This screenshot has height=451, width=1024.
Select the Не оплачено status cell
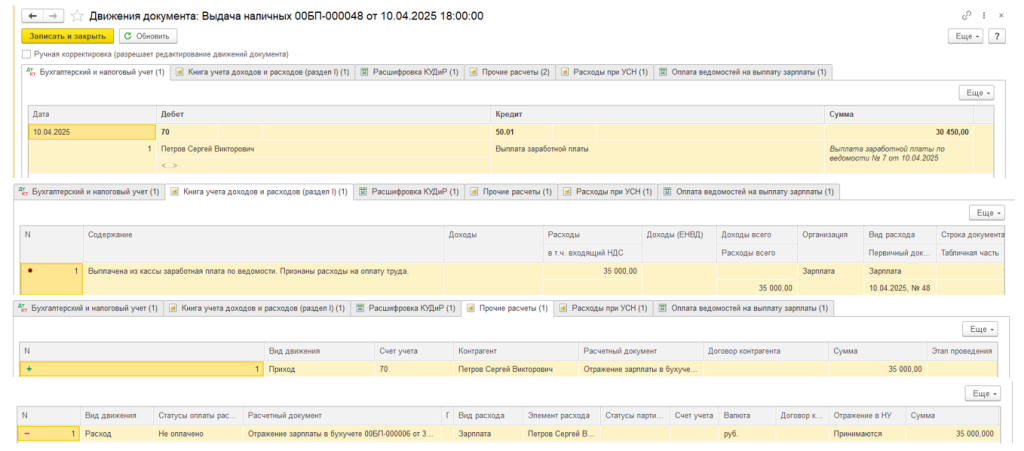(x=199, y=433)
